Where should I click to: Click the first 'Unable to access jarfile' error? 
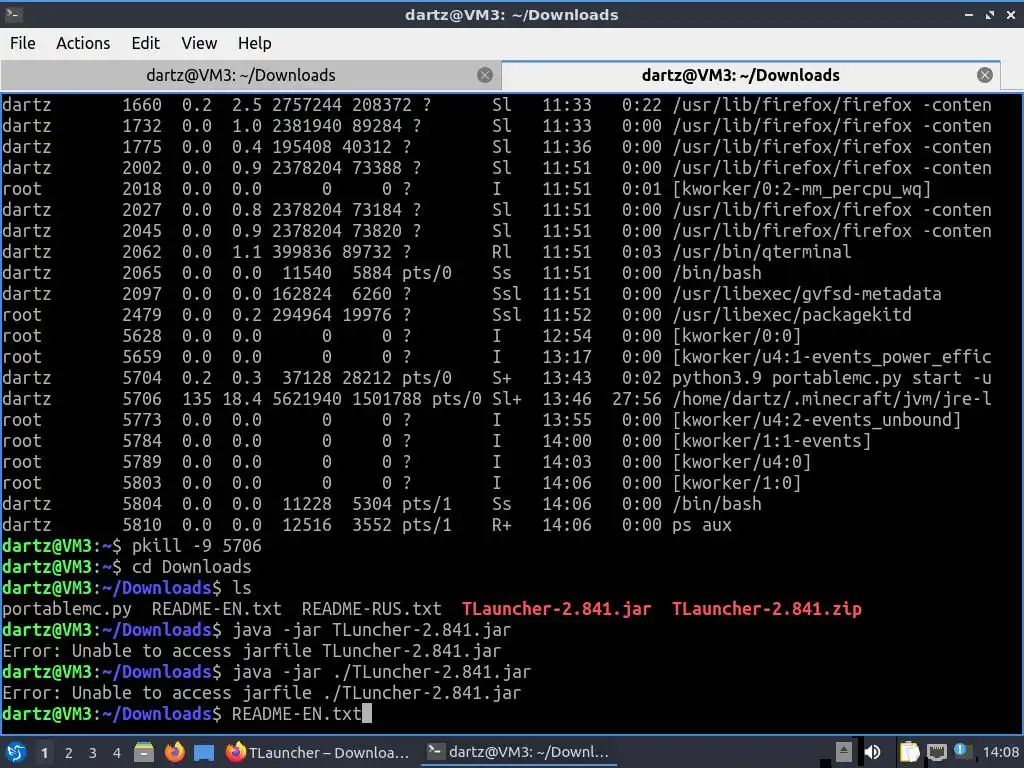(251, 651)
